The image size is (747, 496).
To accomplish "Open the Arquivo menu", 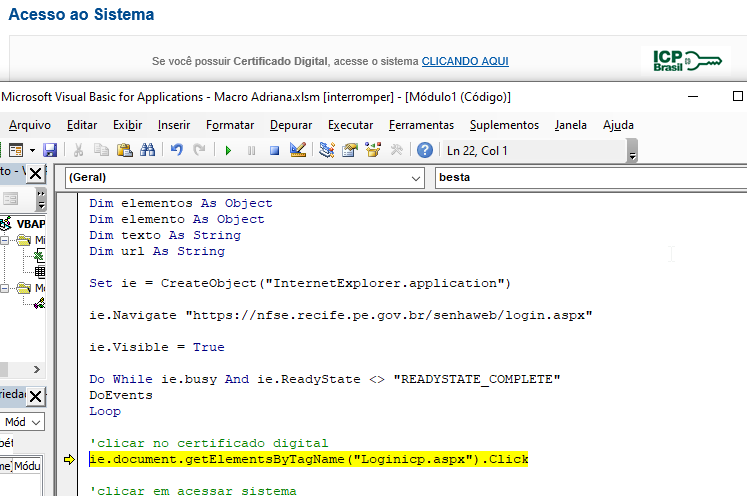I will click(30, 125).
